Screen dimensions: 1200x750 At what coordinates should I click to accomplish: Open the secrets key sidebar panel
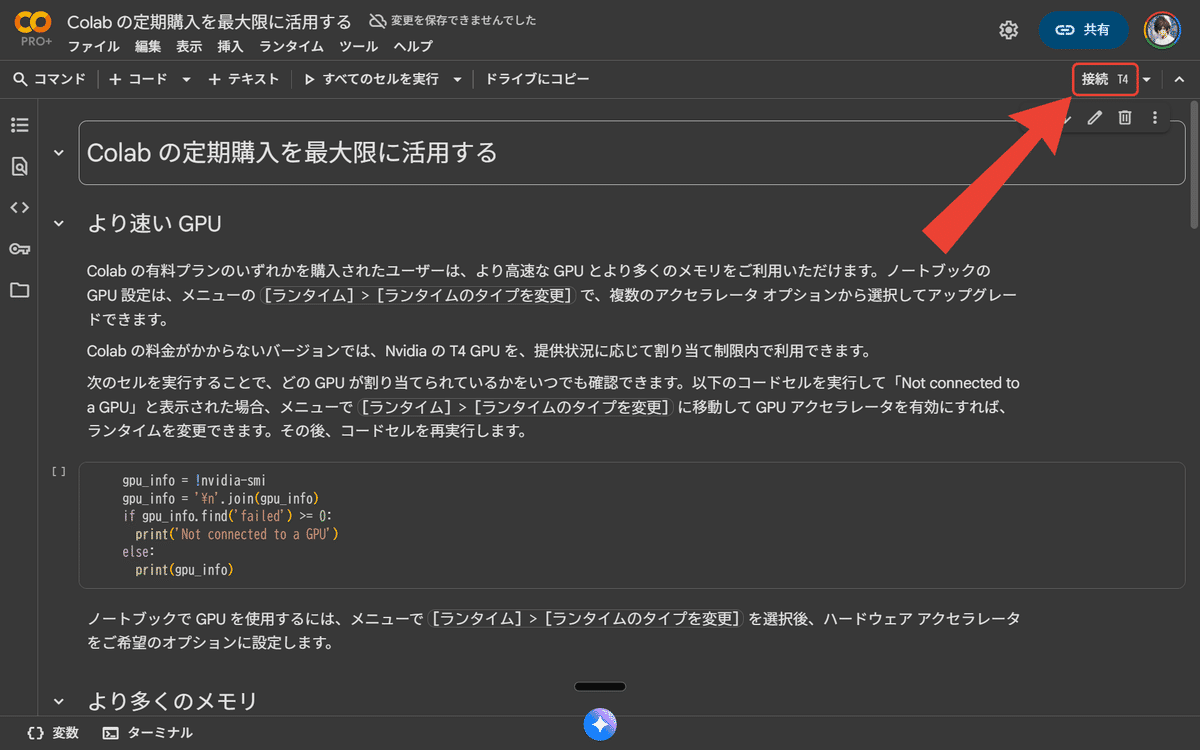19,249
